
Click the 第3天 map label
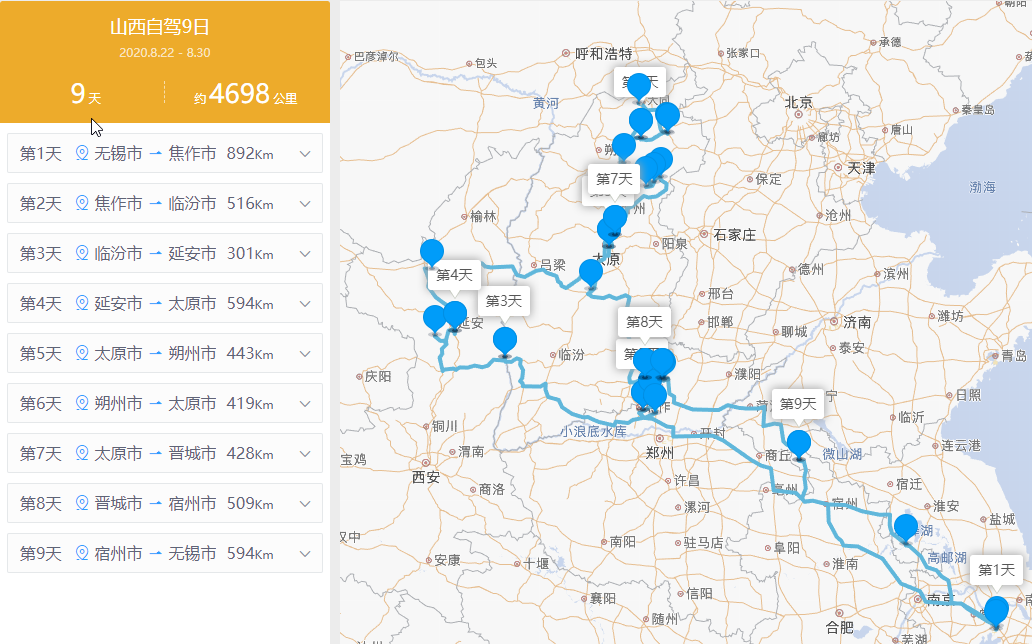pos(504,300)
